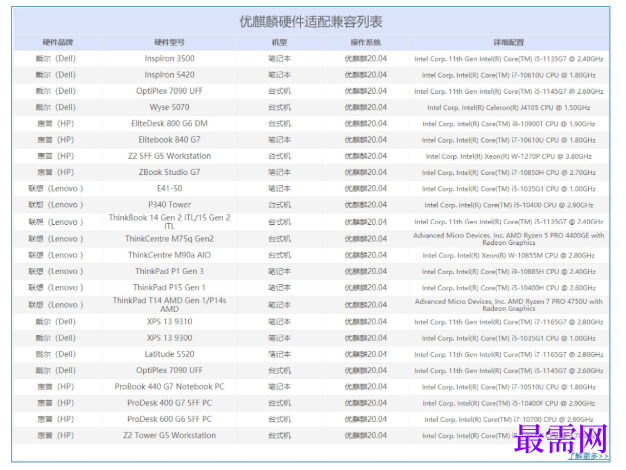Image resolution: width=626 pixels, height=470 pixels.
Task: Click the 戴尔 (Dell) brand in Wyse 5070 row
Action: (55, 107)
